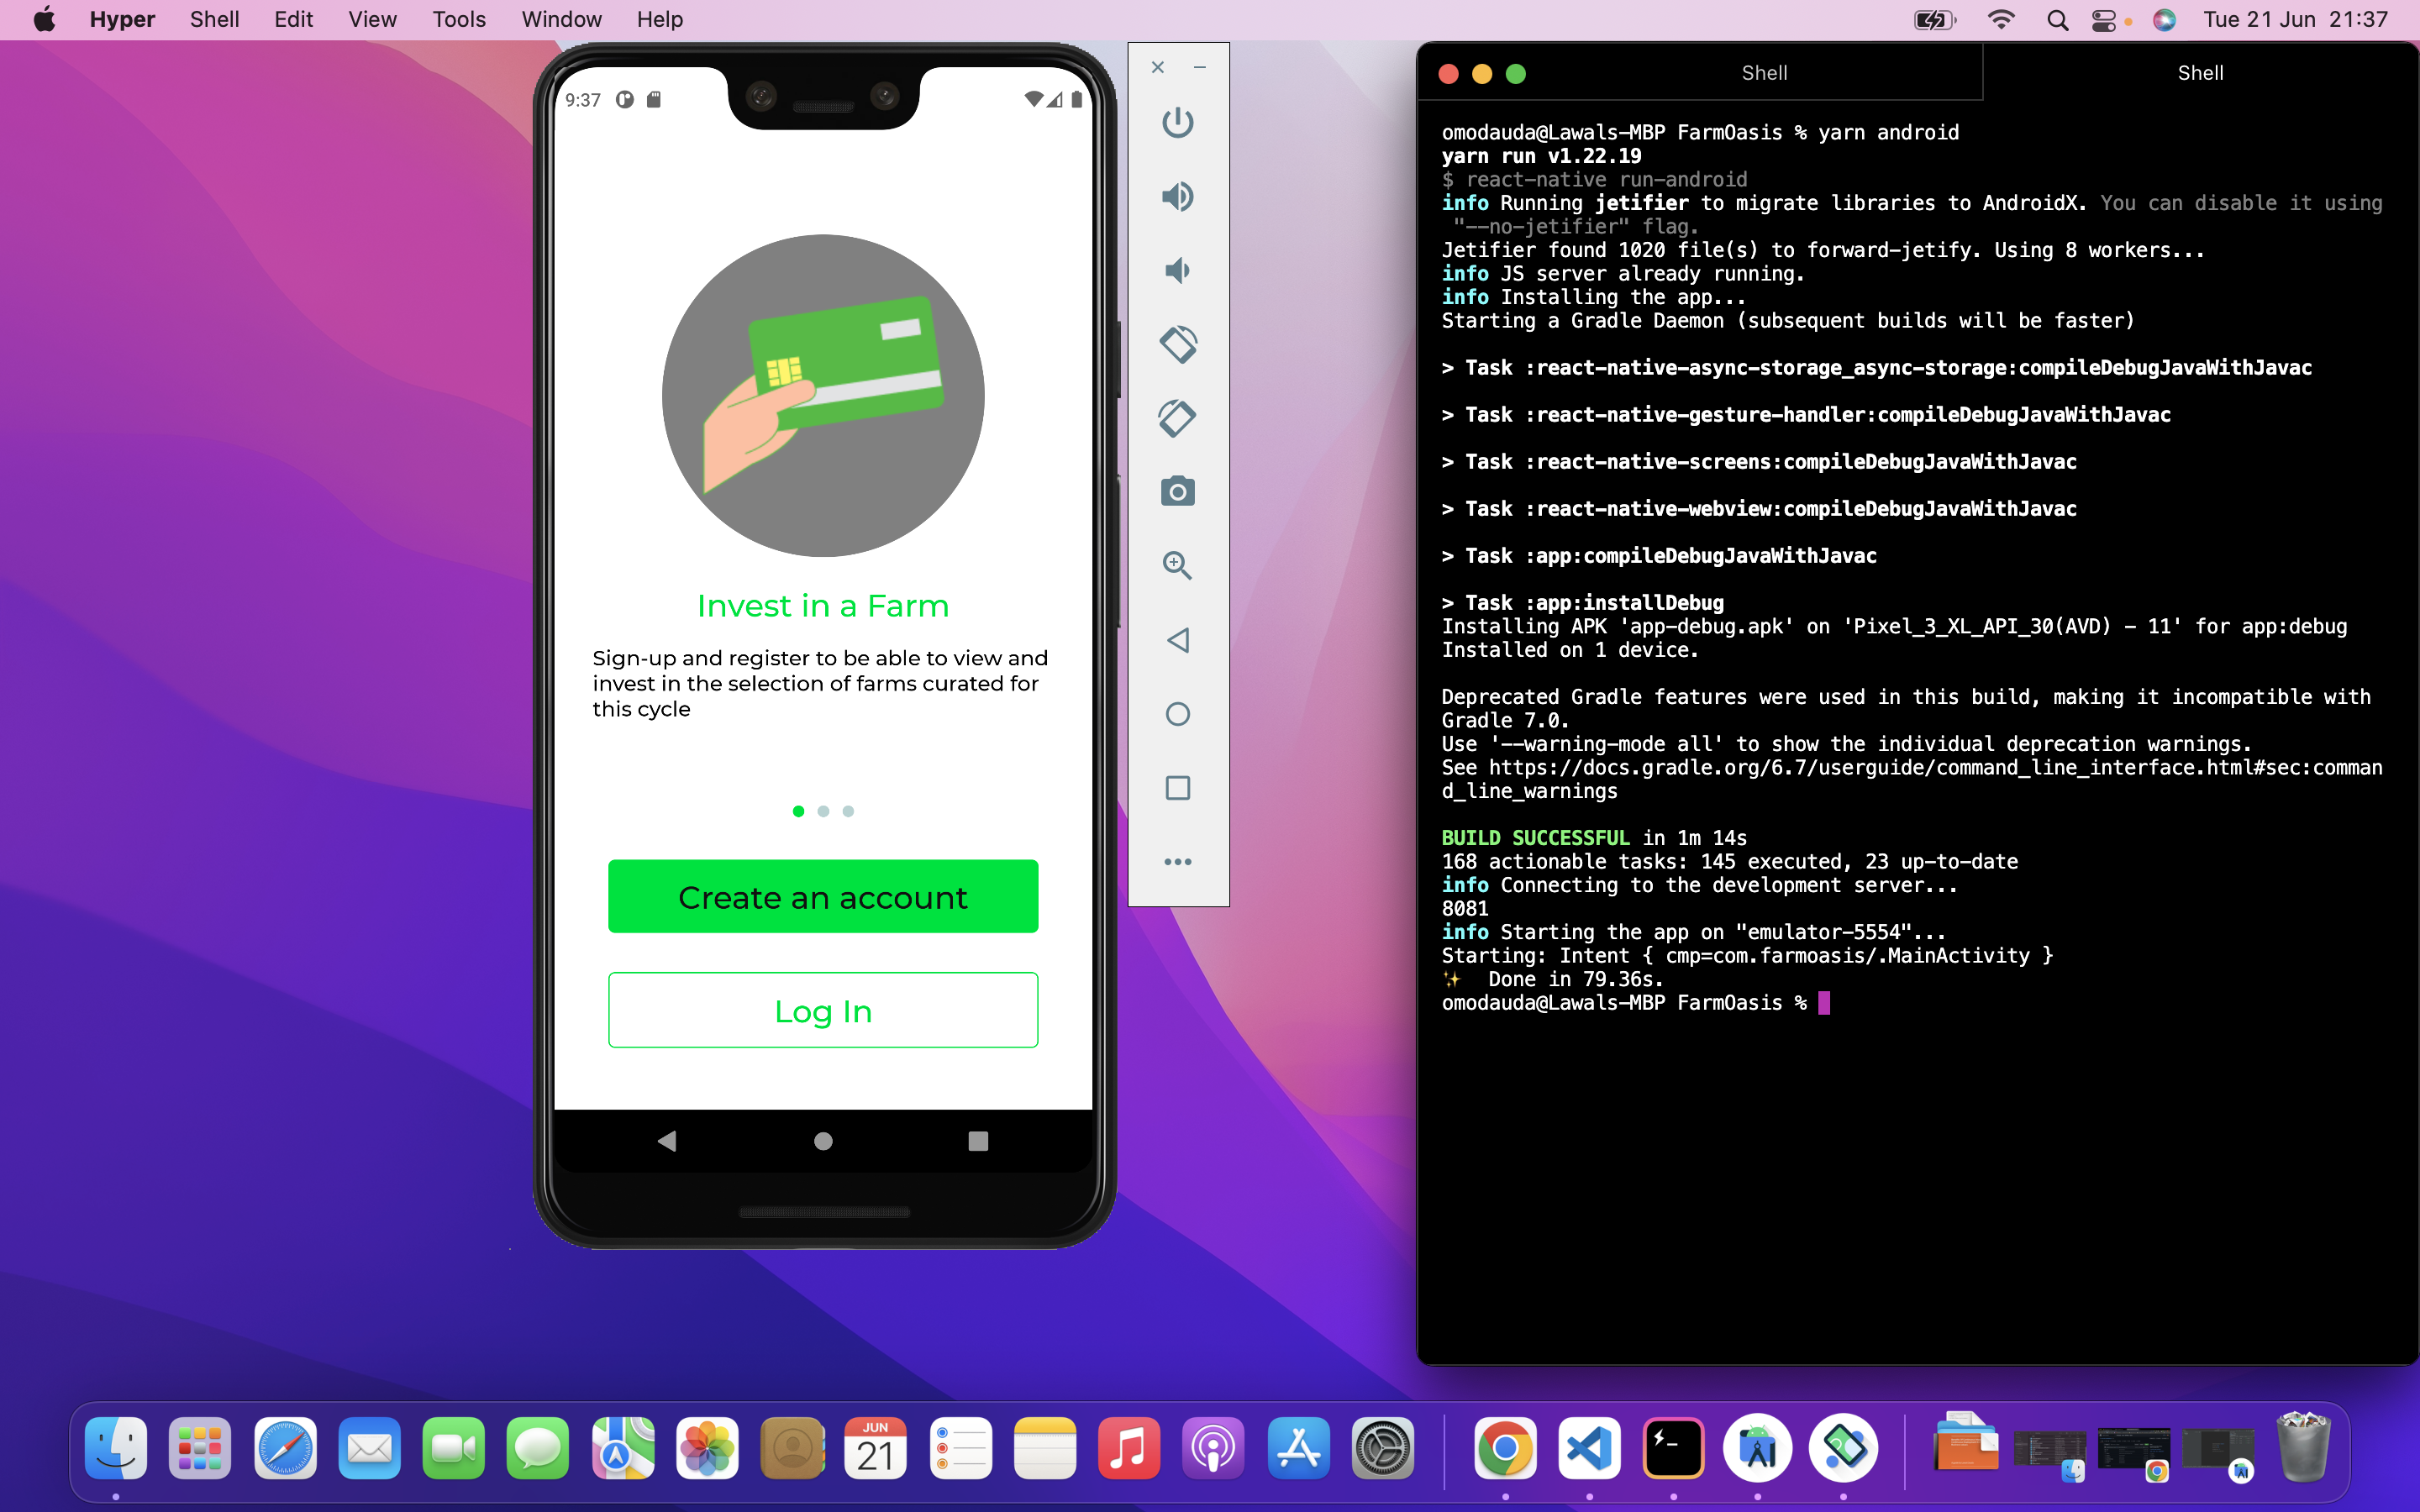Toggle the second onboarding carousel dot
2420x1512 pixels.
pyautogui.click(x=823, y=811)
